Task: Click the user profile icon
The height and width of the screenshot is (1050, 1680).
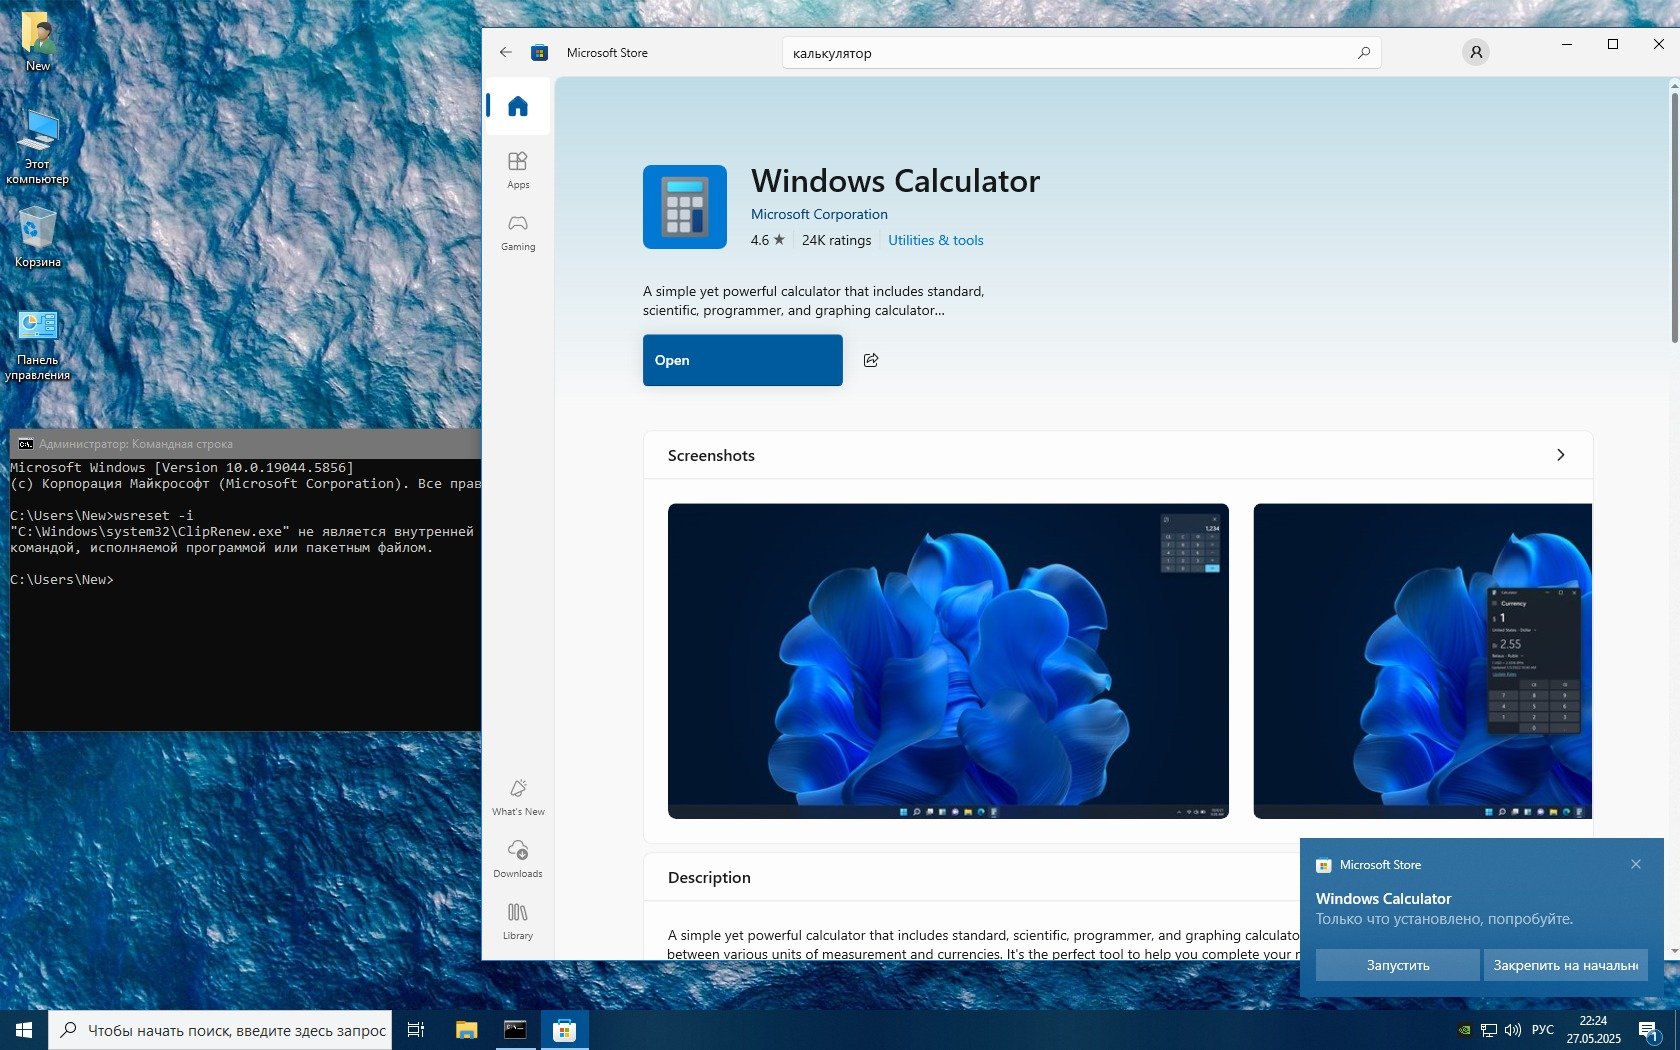Action: tap(1475, 52)
